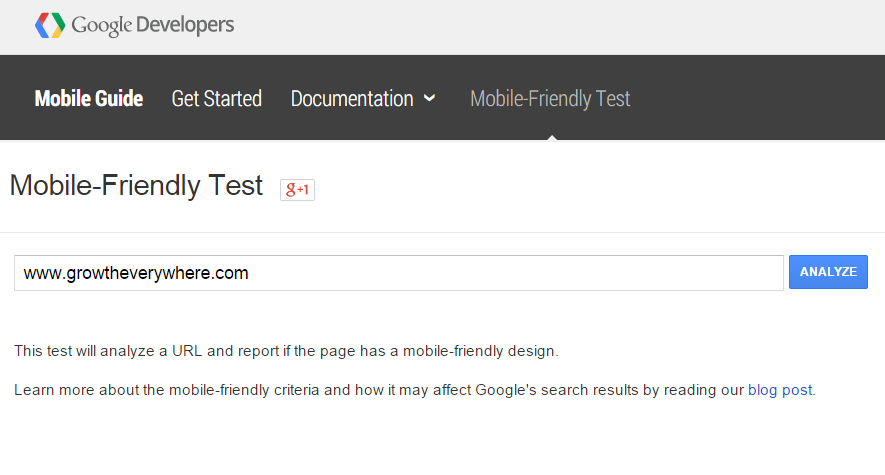Click the Mobile-Friendly Test page heading

(x=136, y=186)
